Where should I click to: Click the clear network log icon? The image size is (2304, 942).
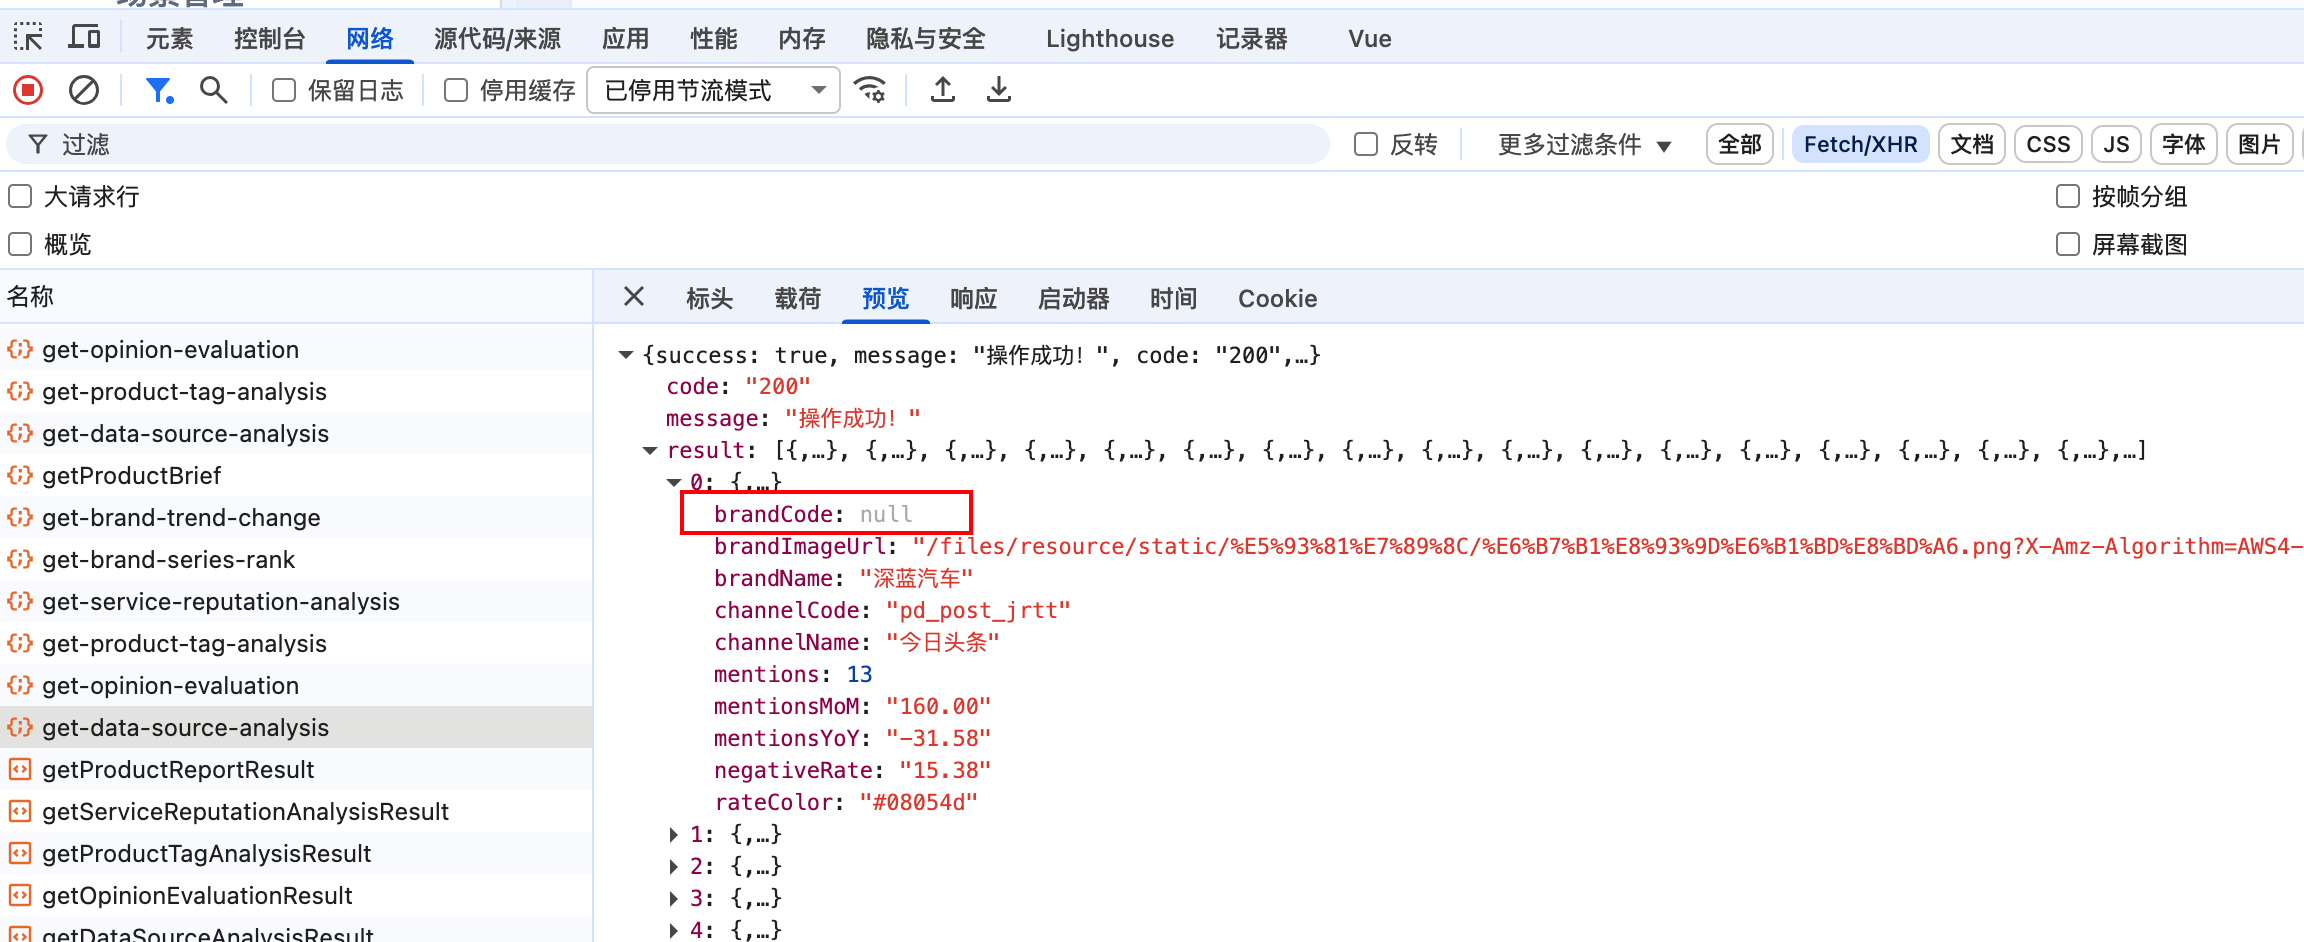click(x=84, y=91)
